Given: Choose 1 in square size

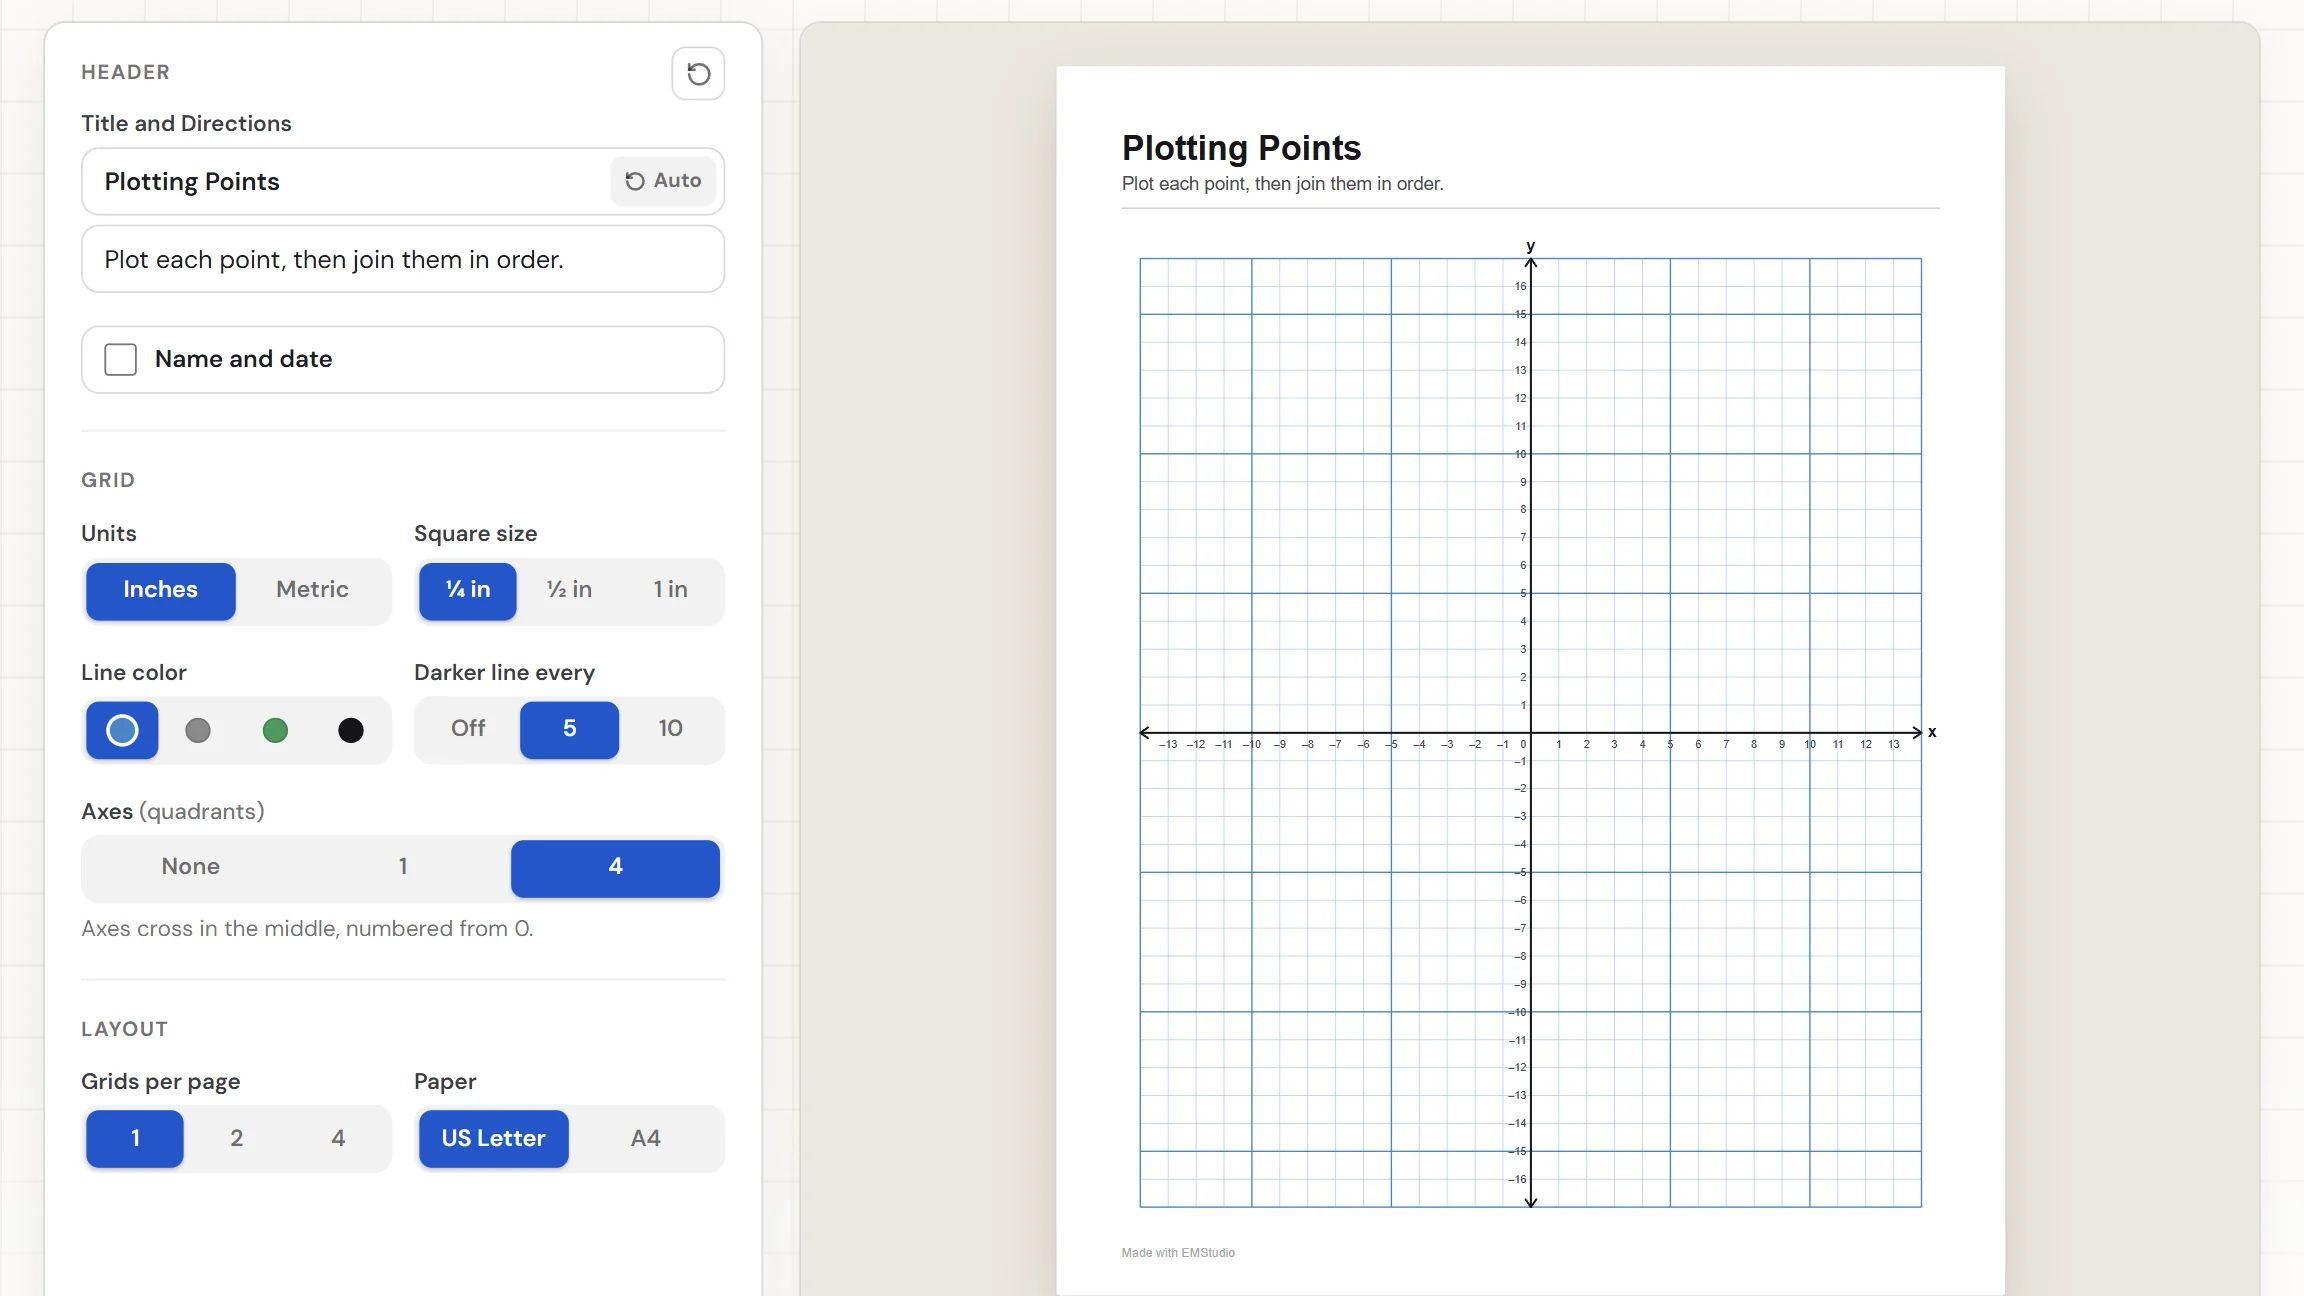Looking at the screenshot, I should click(670, 590).
